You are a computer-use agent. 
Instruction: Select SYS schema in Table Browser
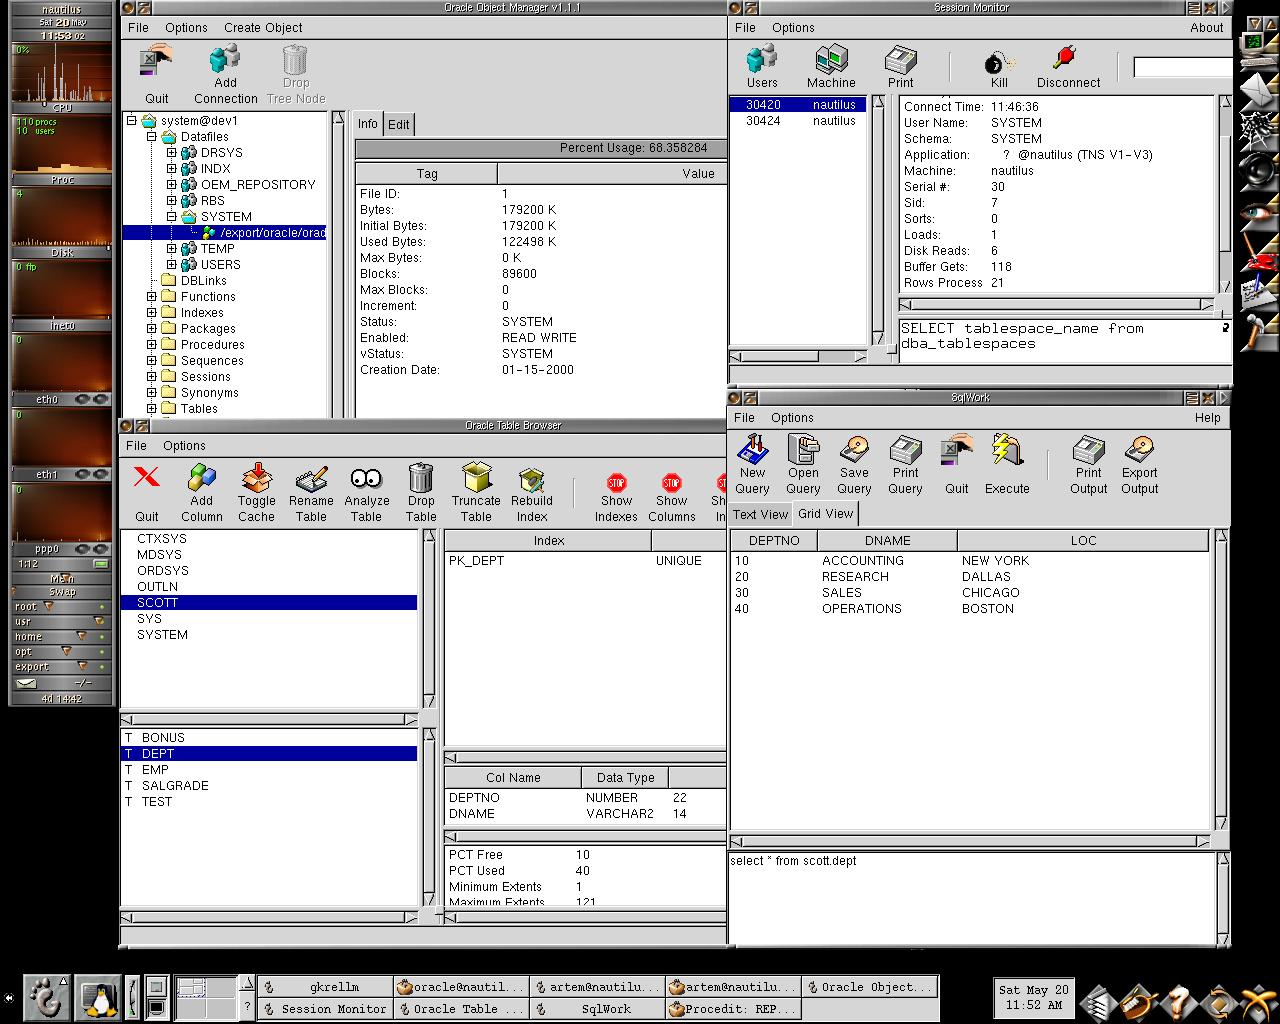[269, 619]
